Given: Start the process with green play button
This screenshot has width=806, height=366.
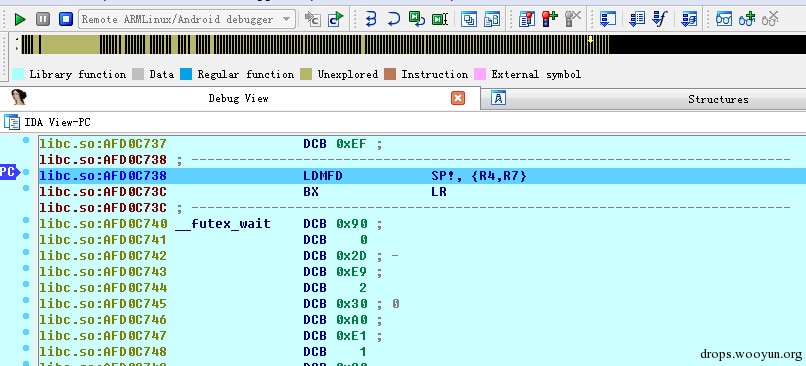Looking at the screenshot, I should pos(20,20).
